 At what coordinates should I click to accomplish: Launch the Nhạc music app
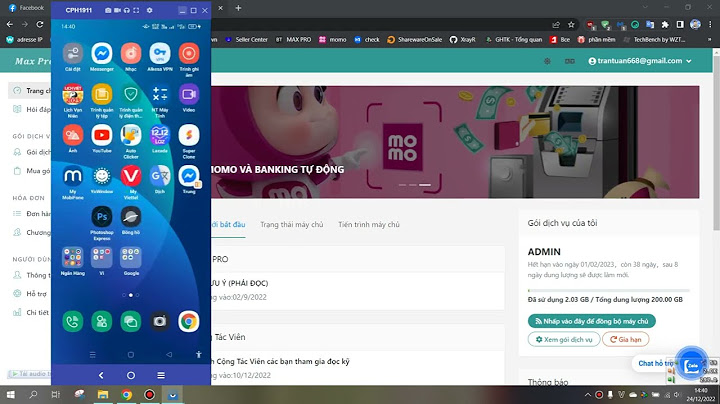[x=131, y=54]
